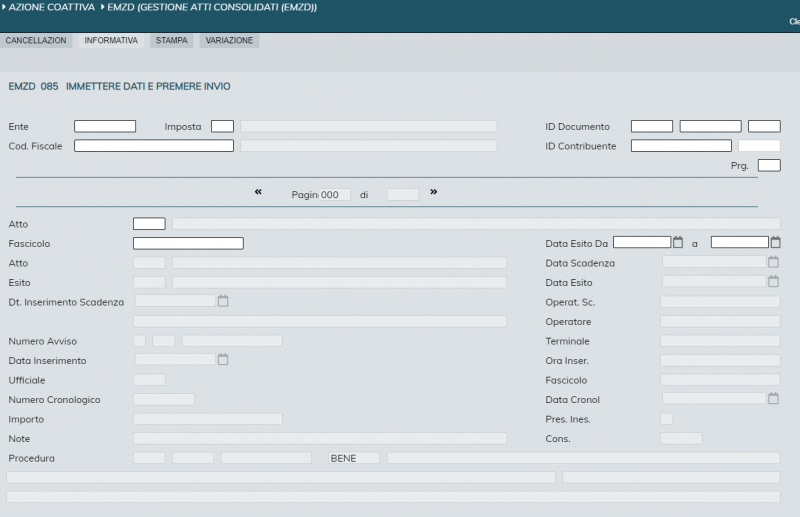Toggle the Pres. Ines. checkbox
Screen dimensions: 800x517
pyautogui.click(x=666, y=419)
